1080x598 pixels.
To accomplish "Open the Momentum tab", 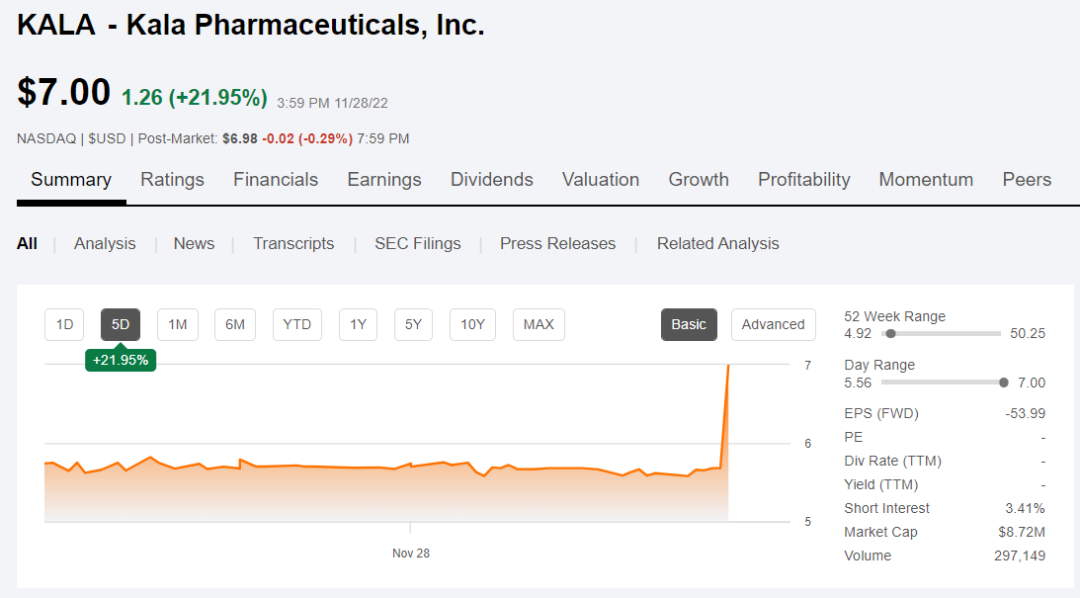I will point(925,180).
